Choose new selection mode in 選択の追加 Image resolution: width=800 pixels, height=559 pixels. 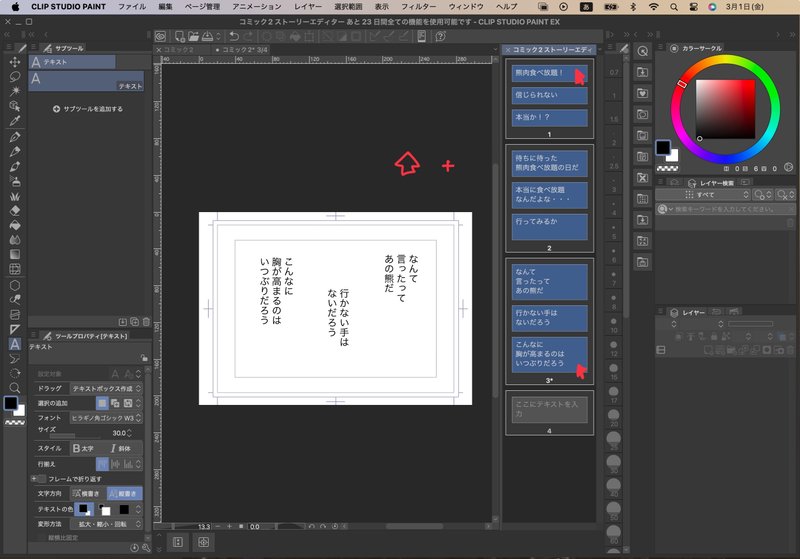[103, 403]
